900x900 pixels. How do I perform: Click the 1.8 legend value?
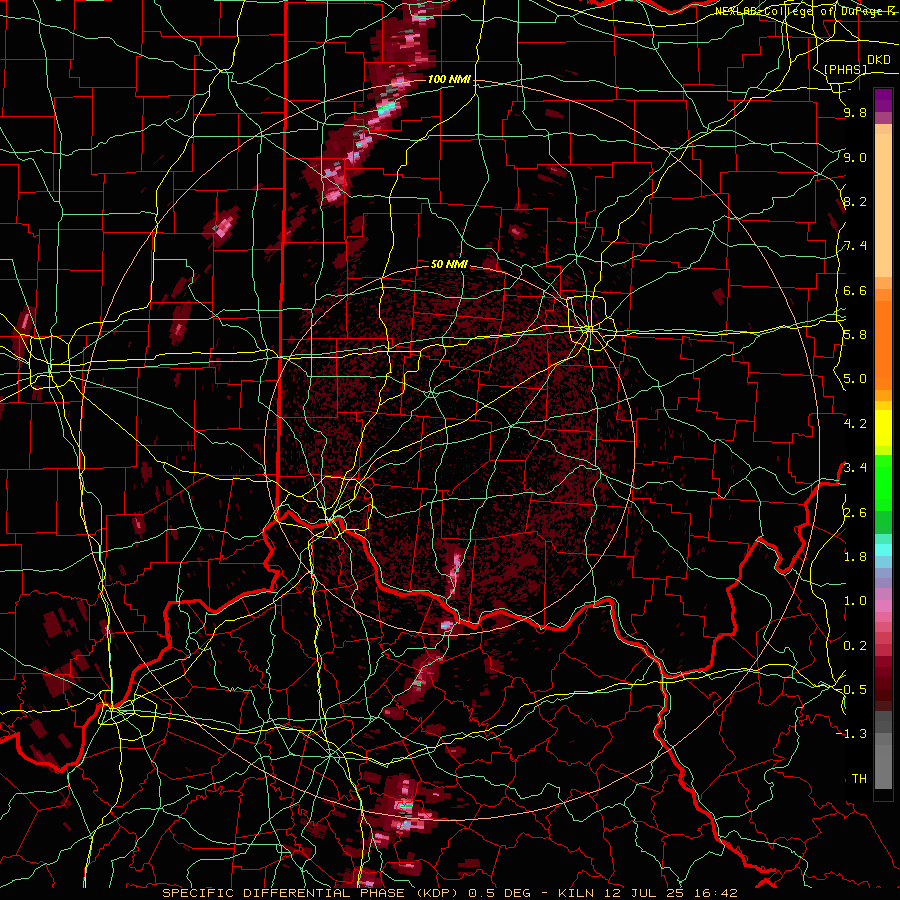[855, 557]
